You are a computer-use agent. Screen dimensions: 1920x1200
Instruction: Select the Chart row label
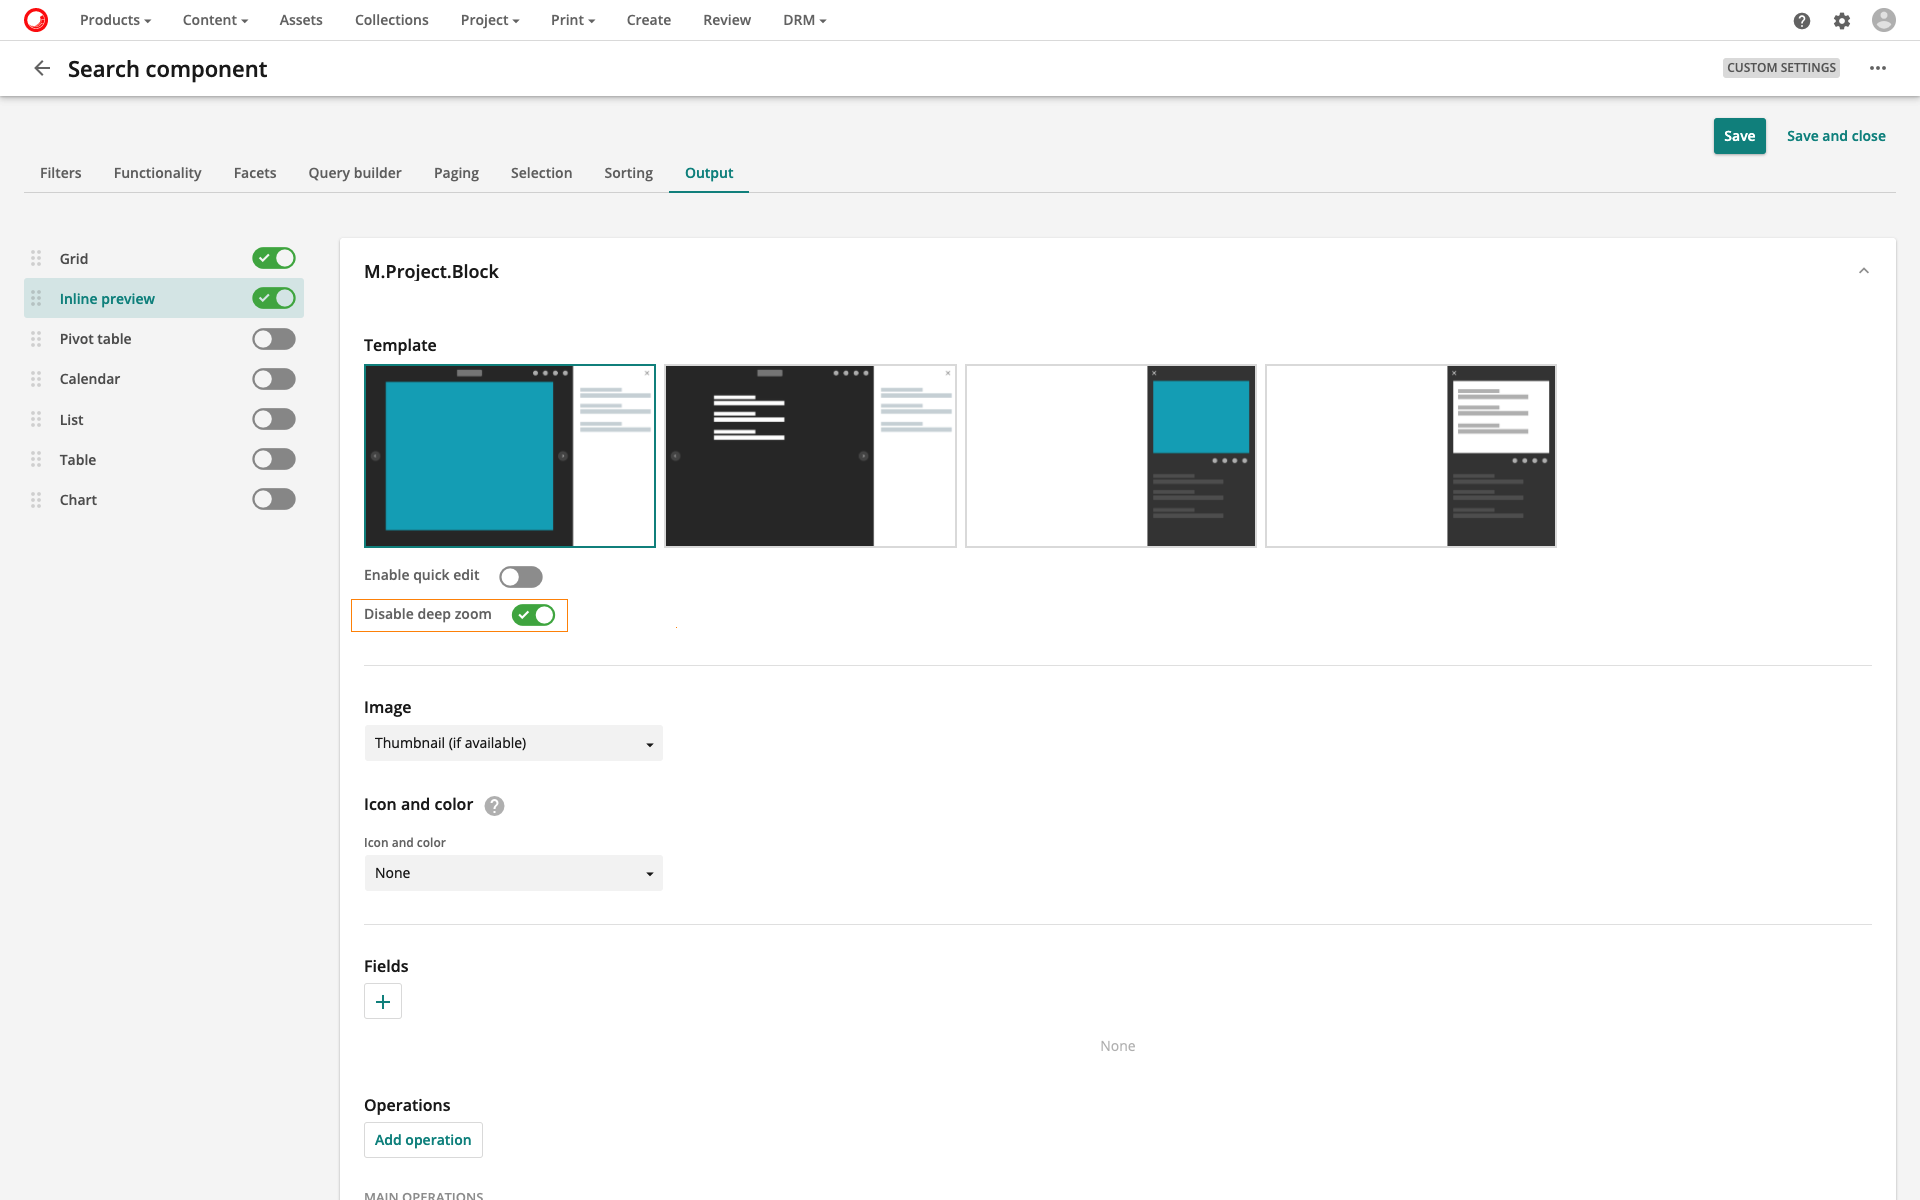tap(78, 500)
